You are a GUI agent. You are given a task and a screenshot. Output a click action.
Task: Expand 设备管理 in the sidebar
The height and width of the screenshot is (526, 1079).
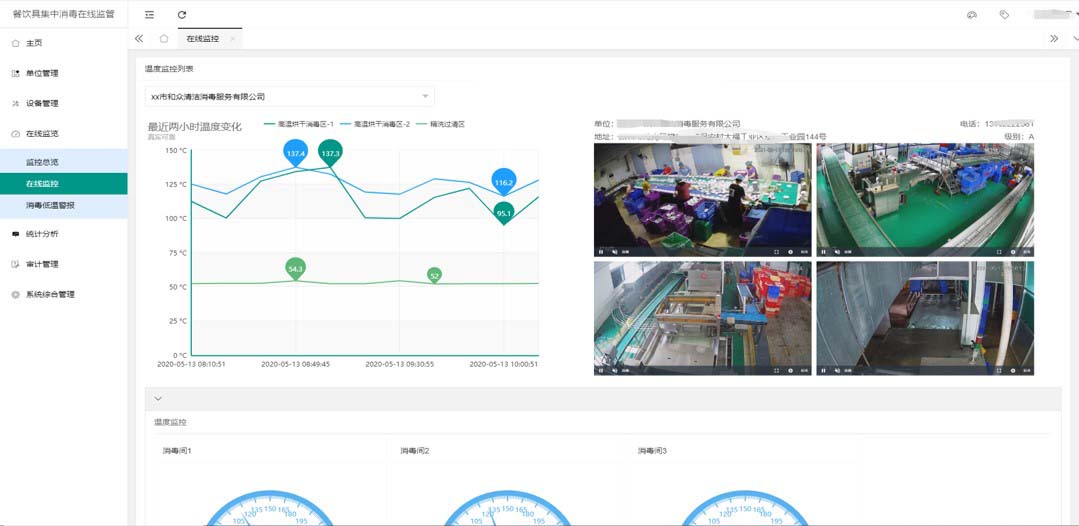tap(63, 103)
